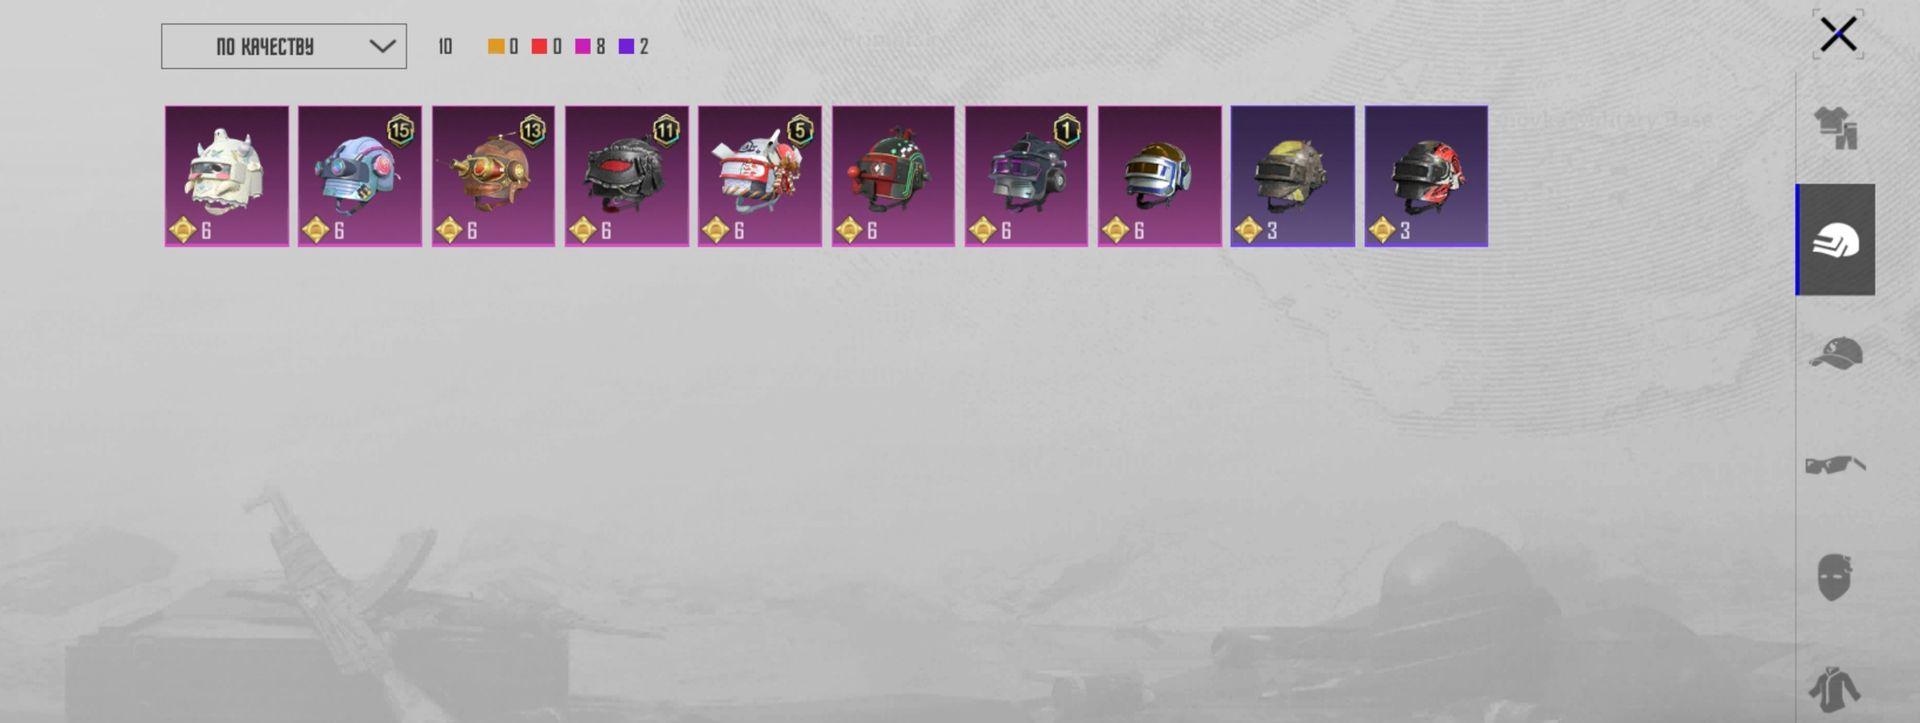Select the helmet with level 15 badge
Image resolution: width=1920 pixels, height=723 pixels.
[360, 176]
